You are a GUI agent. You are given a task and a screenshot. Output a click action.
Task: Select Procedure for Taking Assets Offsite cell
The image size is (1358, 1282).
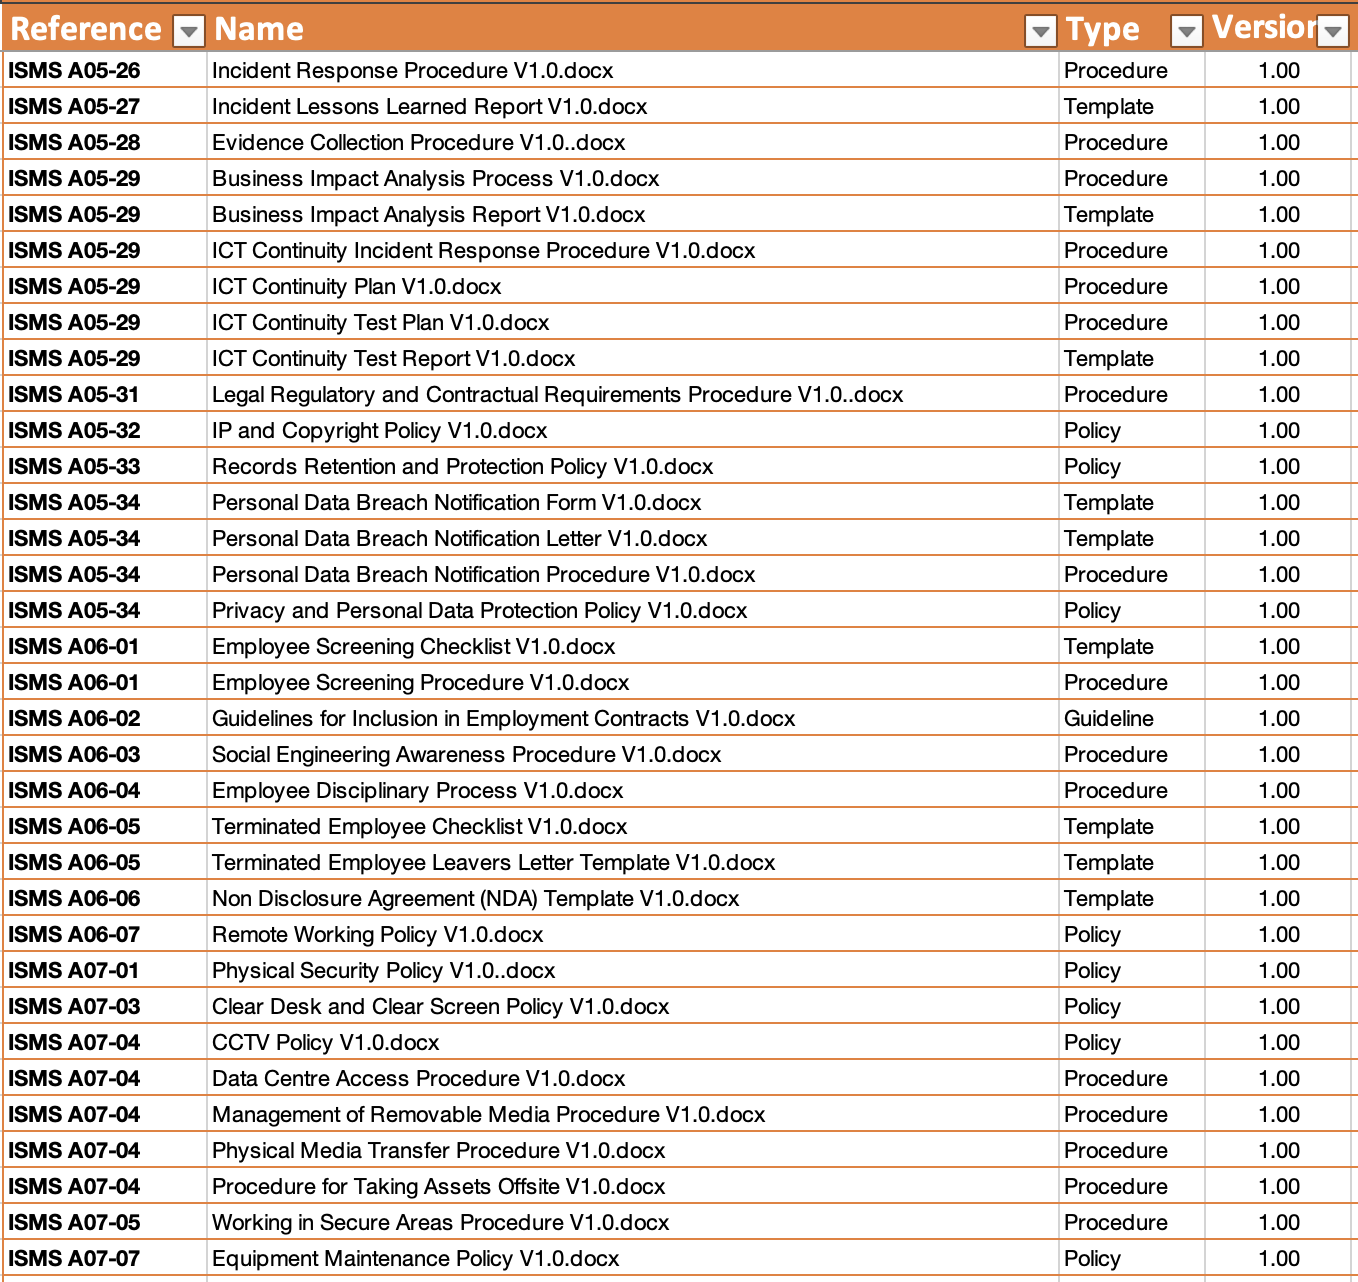tap(633, 1187)
